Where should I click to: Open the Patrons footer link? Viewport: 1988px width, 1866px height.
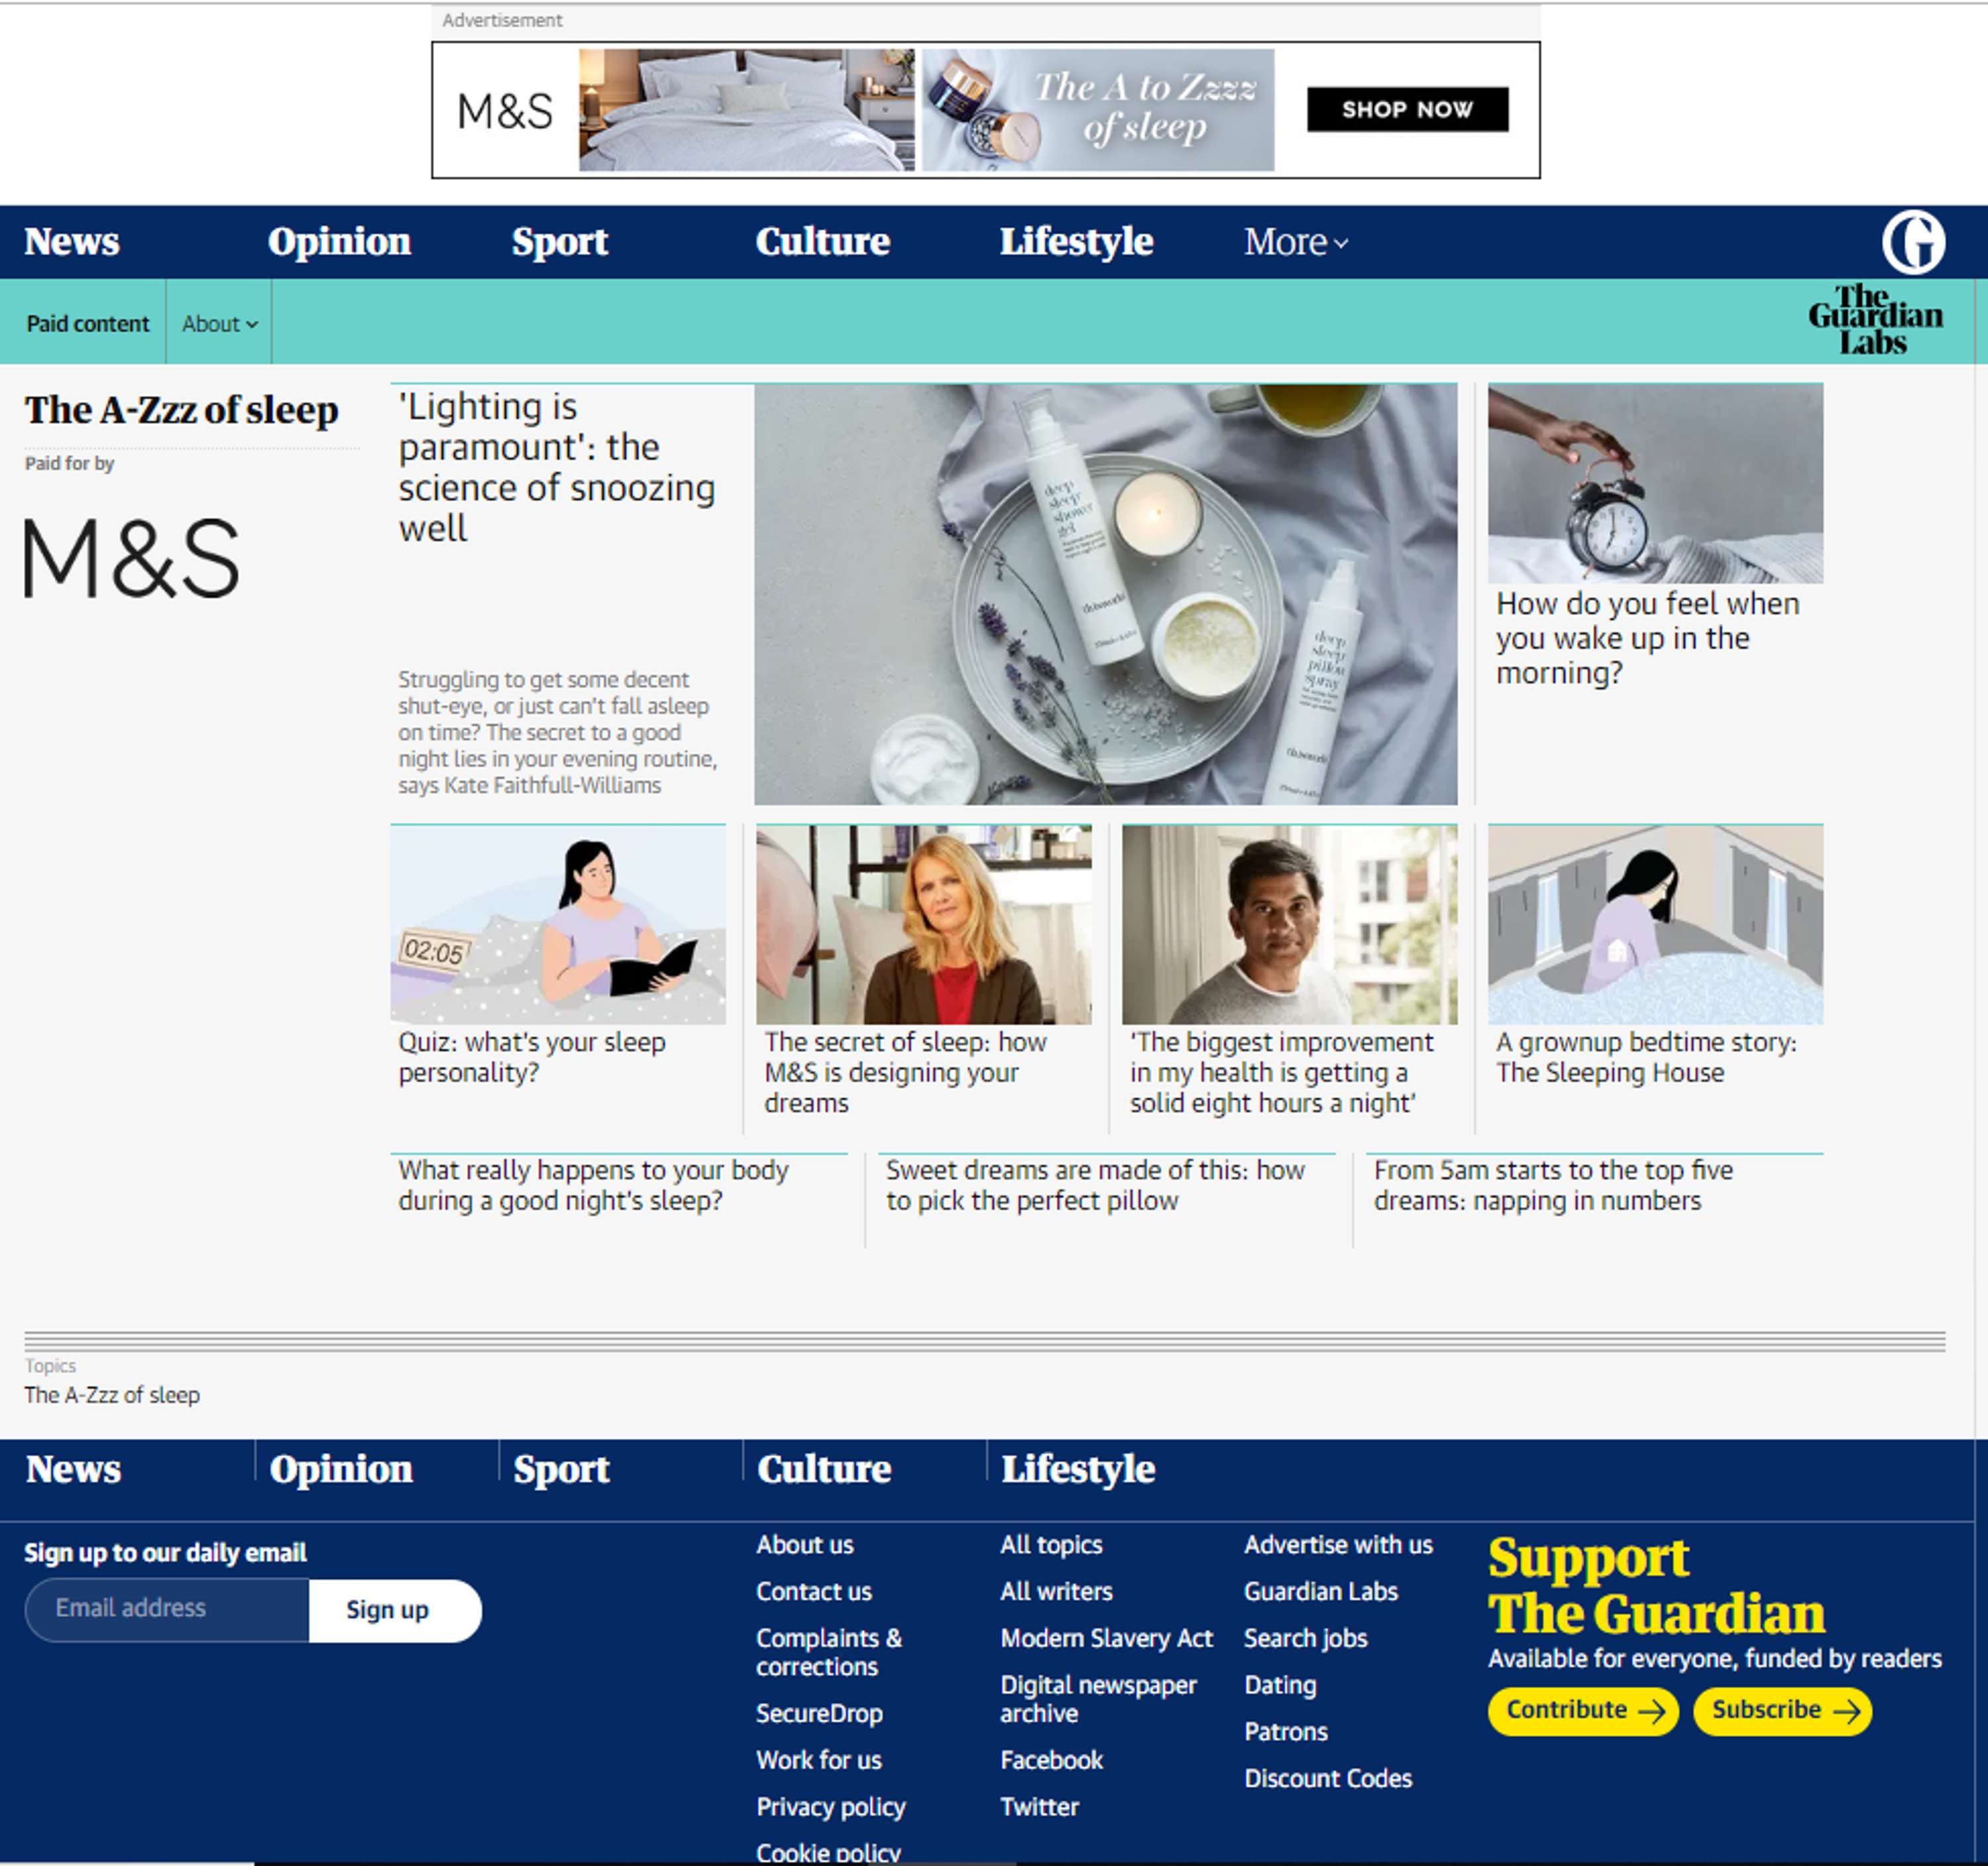pyautogui.click(x=1286, y=1733)
